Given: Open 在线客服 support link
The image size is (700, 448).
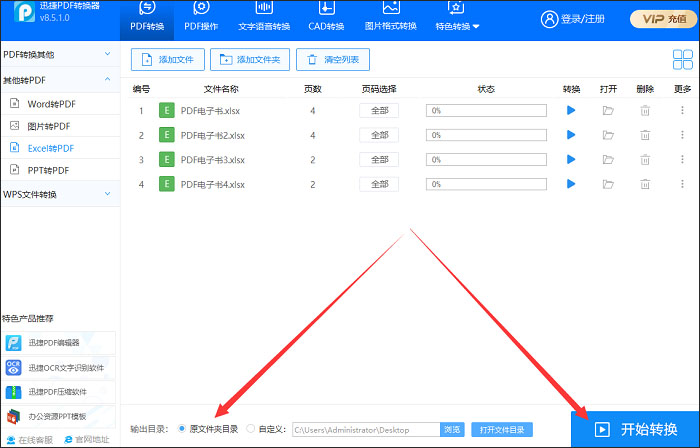Looking at the screenshot, I should pyautogui.click(x=31, y=440).
